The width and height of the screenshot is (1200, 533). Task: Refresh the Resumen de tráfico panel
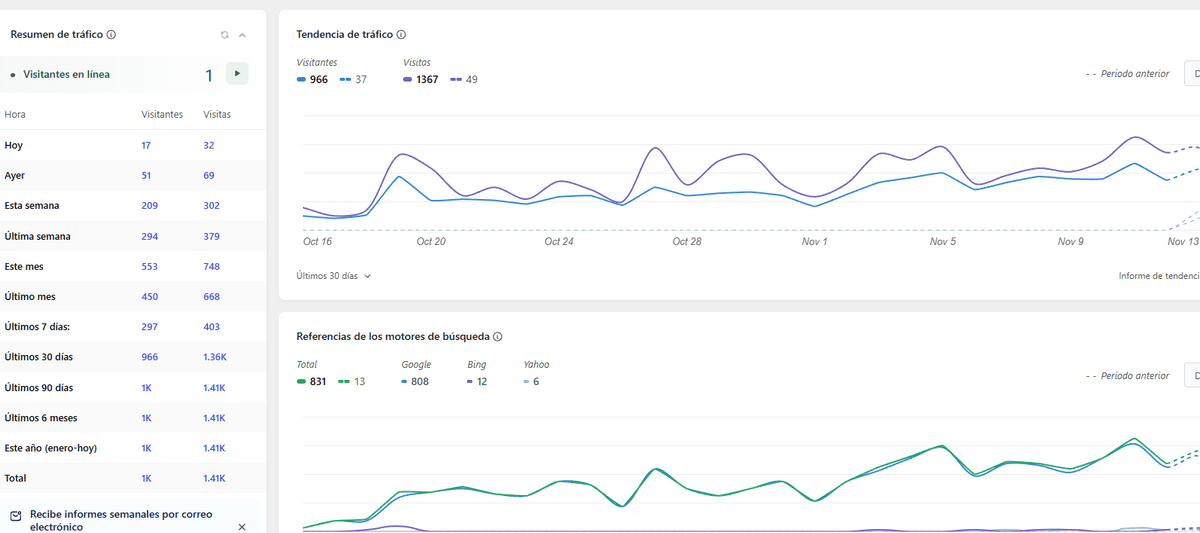(225, 35)
